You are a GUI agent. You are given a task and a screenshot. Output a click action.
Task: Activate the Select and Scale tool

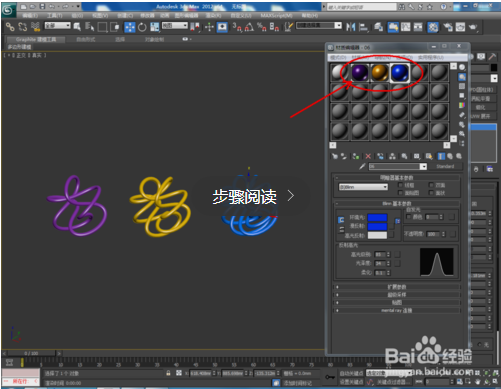[154, 27]
